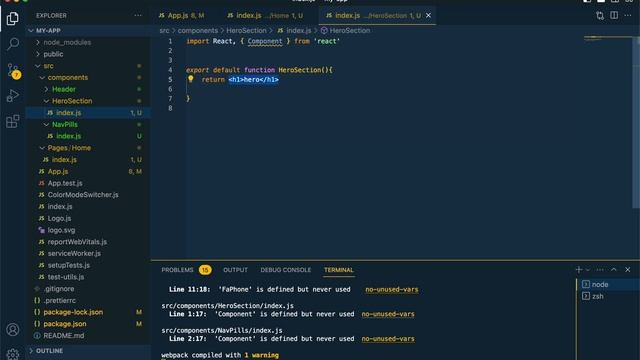Select the node terminal instance

tap(608, 284)
